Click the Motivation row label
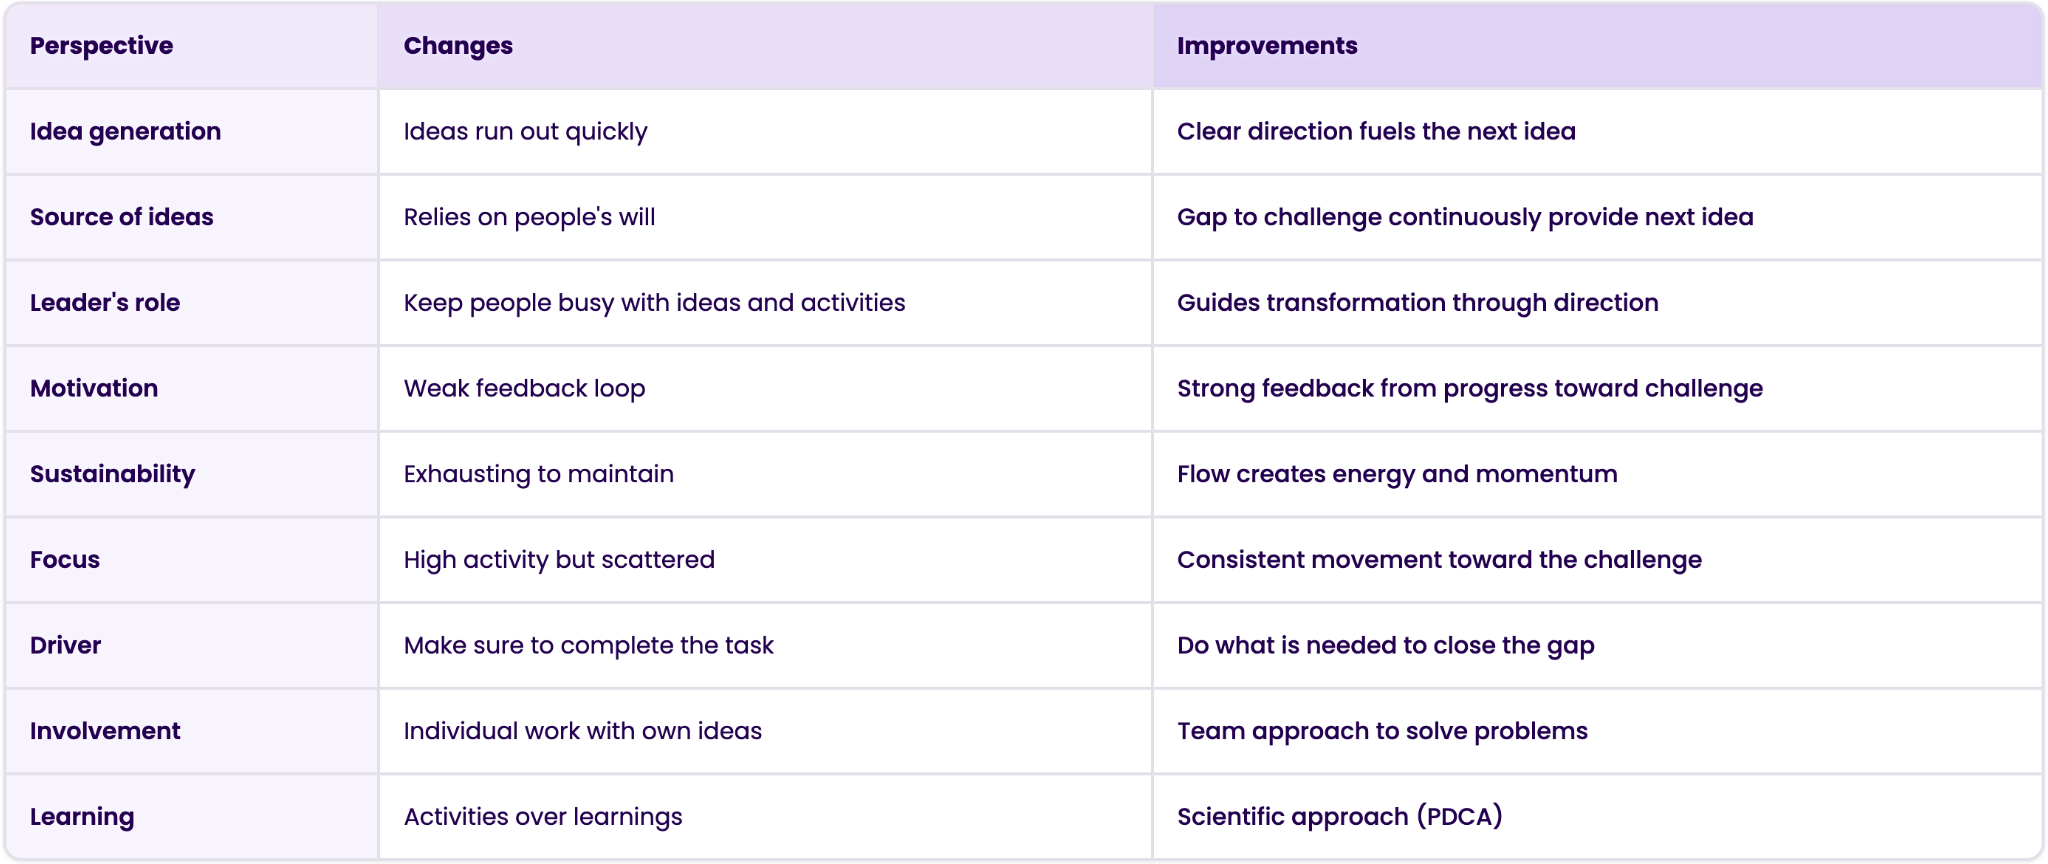Viewport: 2048px width, 864px height. coord(94,389)
